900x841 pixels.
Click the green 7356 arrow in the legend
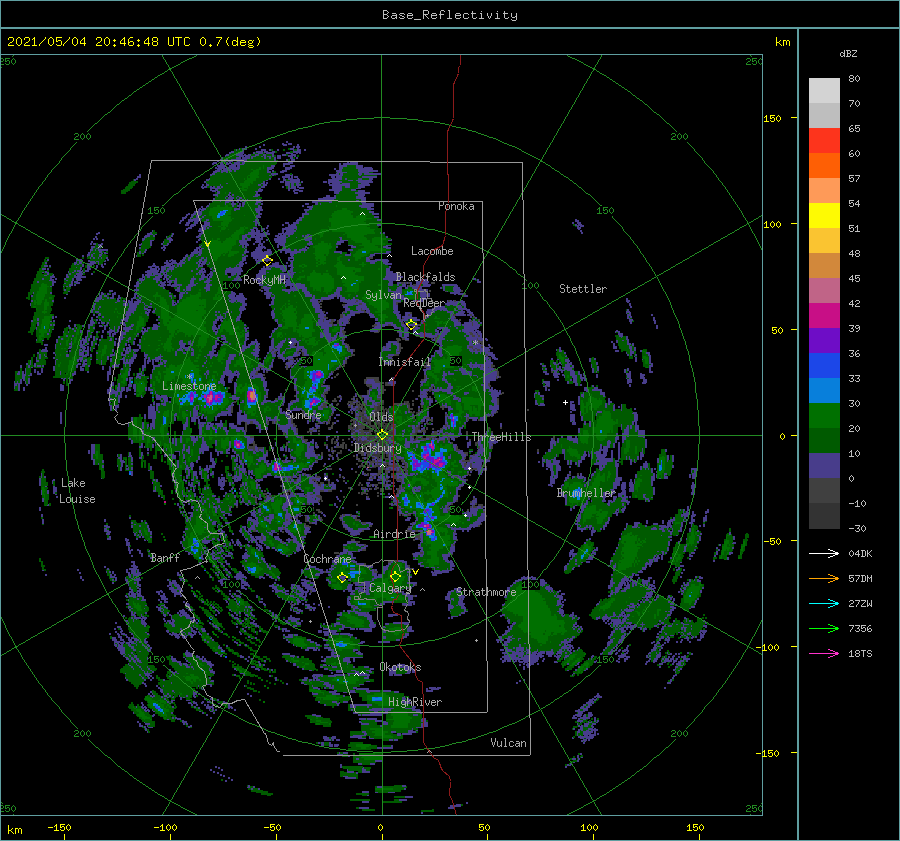pyautogui.click(x=824, y=629)
